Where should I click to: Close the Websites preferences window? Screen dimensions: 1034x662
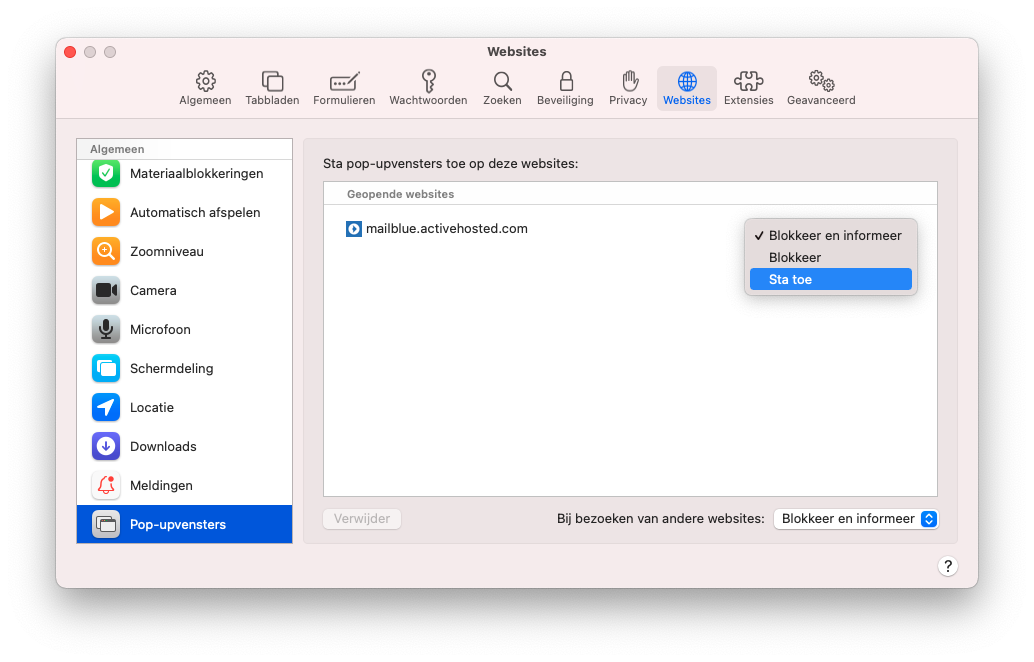point(70,51)
